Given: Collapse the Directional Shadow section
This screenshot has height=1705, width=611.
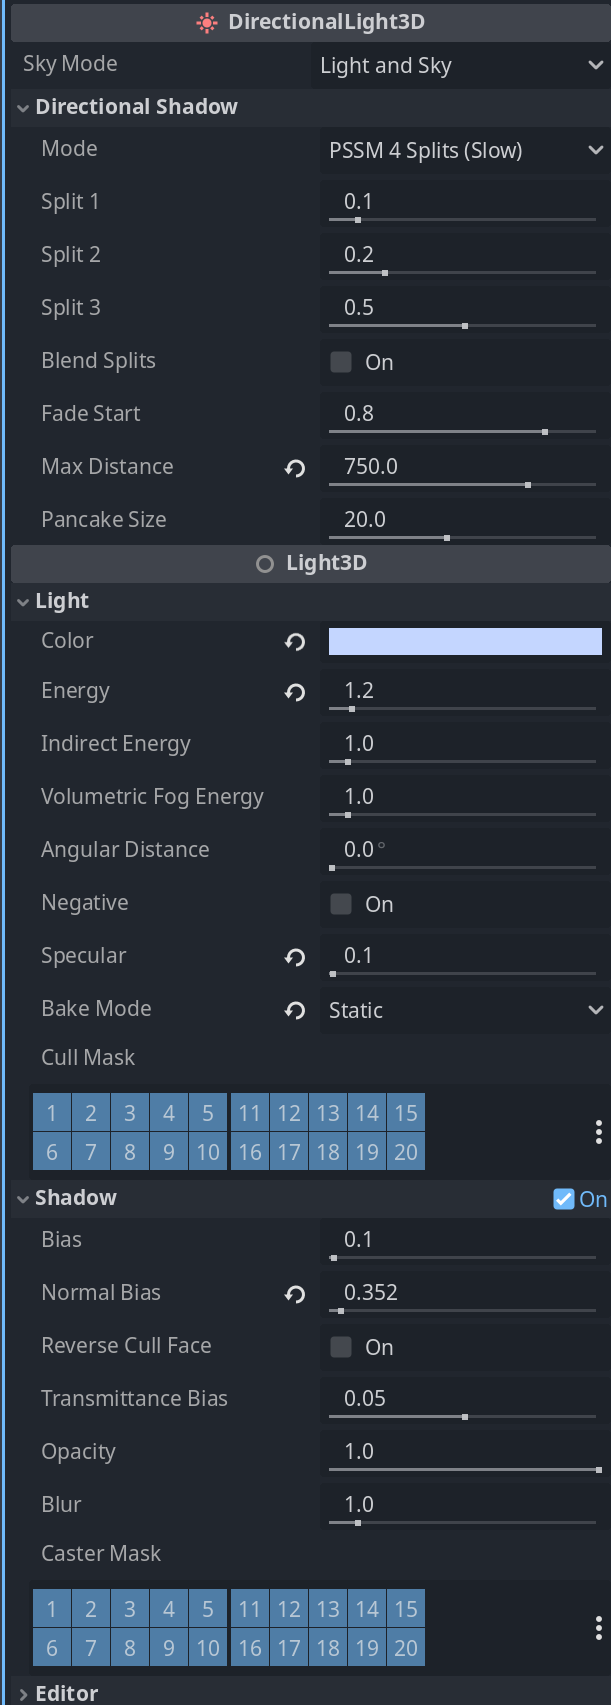Looking at the screenshot, I should pyautogui.click(x=23, y=108).
